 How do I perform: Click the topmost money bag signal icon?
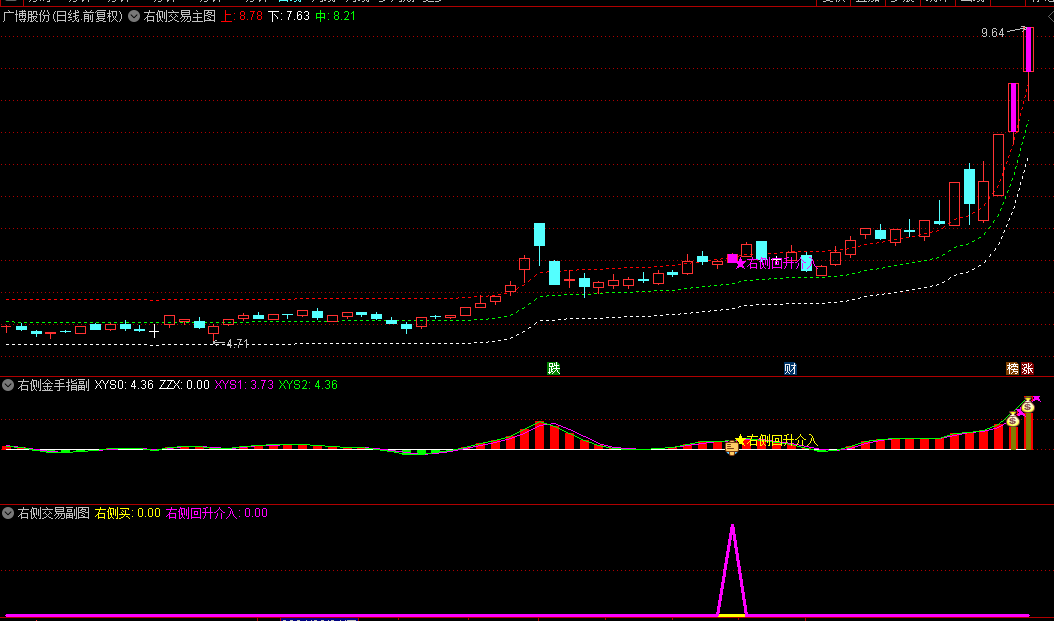click(x=1028, y=405)
